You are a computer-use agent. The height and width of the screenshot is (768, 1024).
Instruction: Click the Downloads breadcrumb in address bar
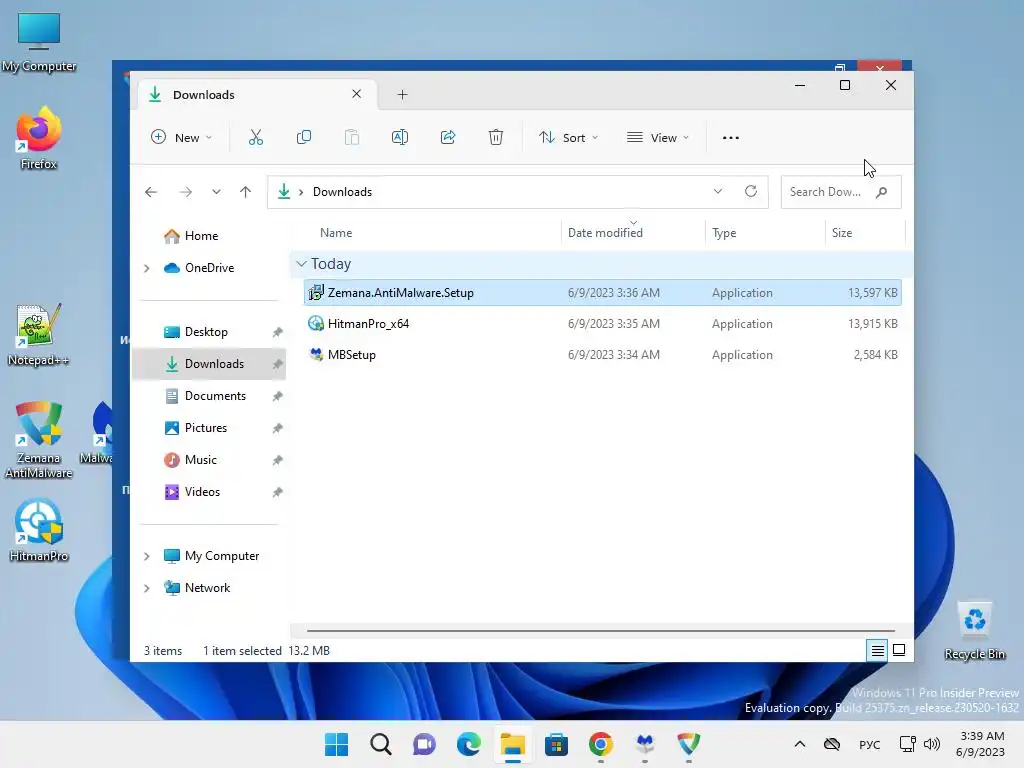pyautogui.click(x=342, y=192)
